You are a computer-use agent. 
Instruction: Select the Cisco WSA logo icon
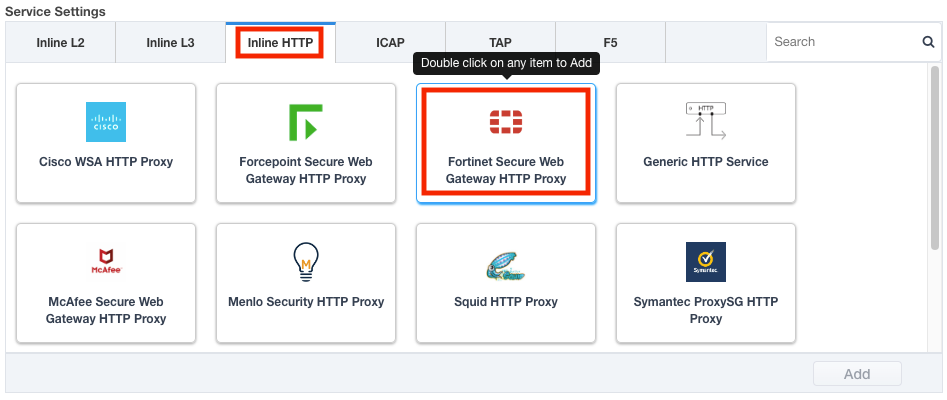coord(106,122)
